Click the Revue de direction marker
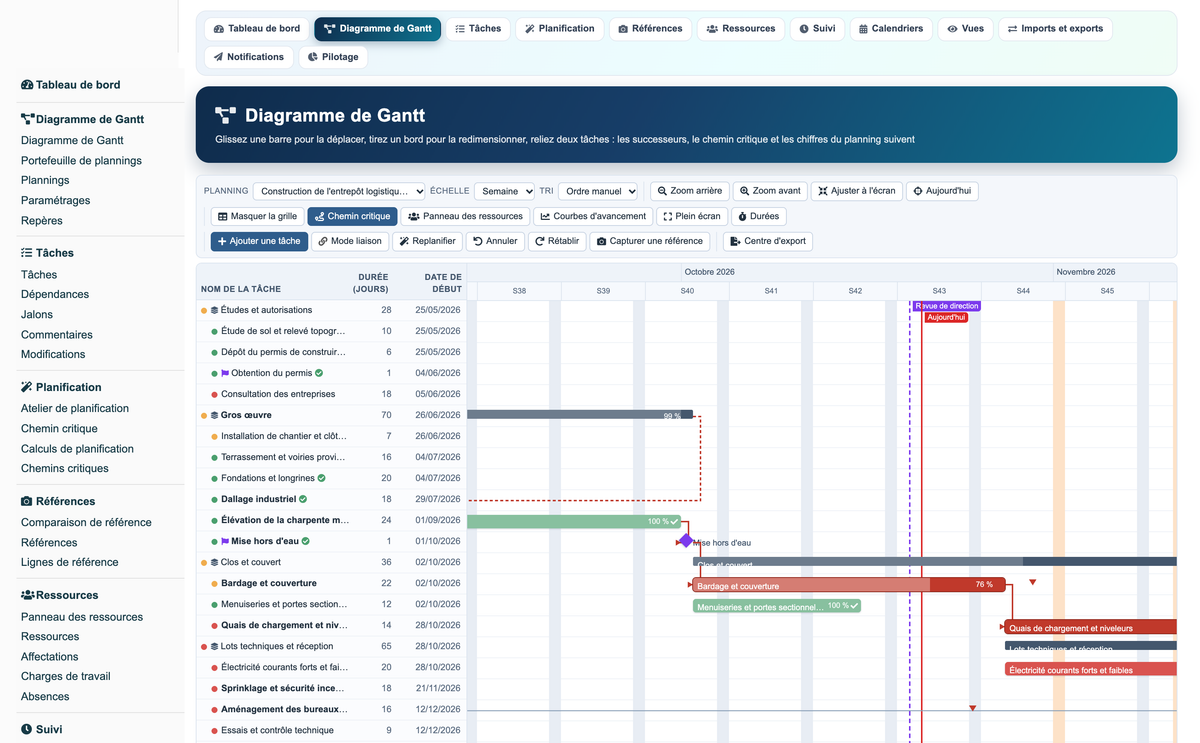1200x743 pixels. pos(946,306)
